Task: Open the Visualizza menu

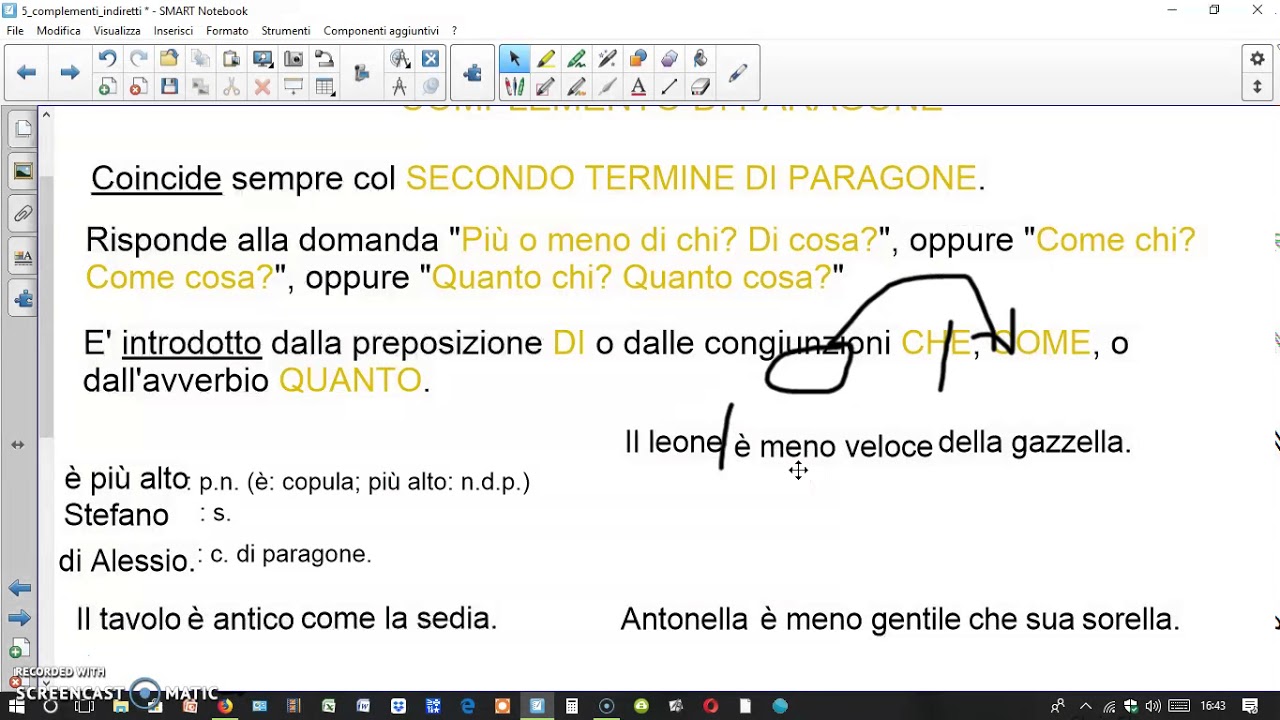Action: point(117,31)
